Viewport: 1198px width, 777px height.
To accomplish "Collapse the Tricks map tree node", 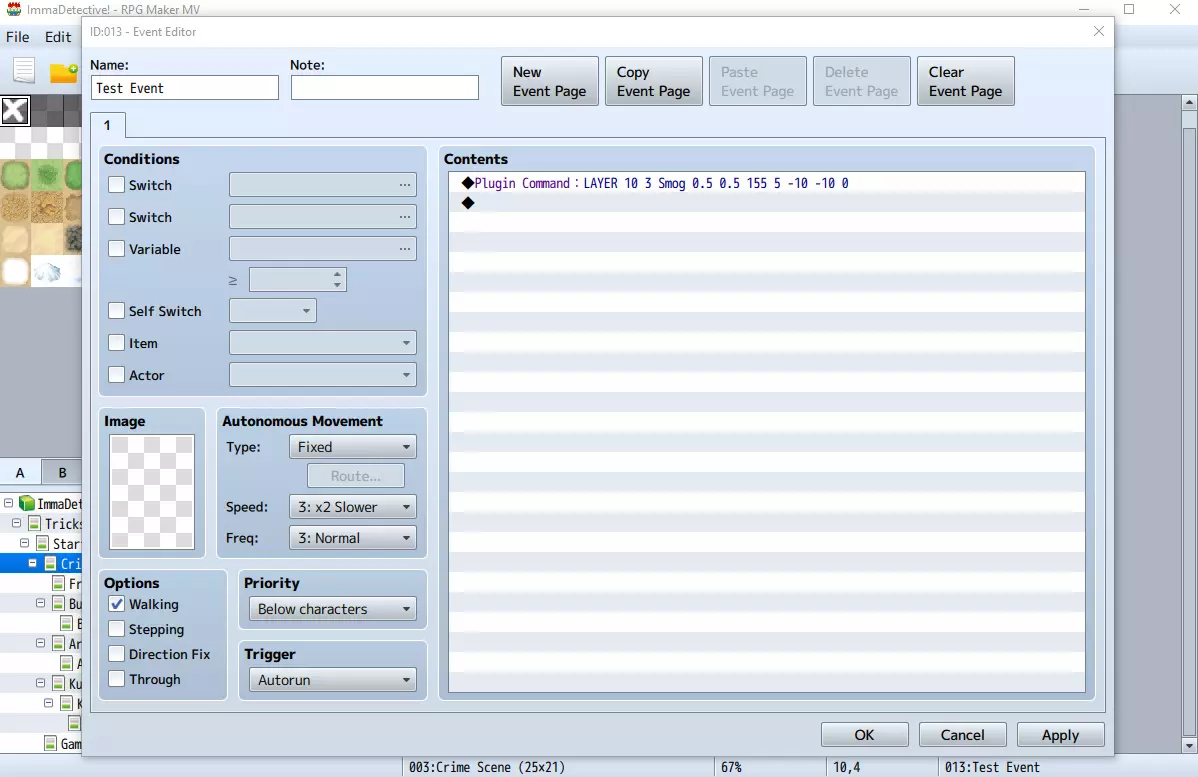I will click(16, 523).
